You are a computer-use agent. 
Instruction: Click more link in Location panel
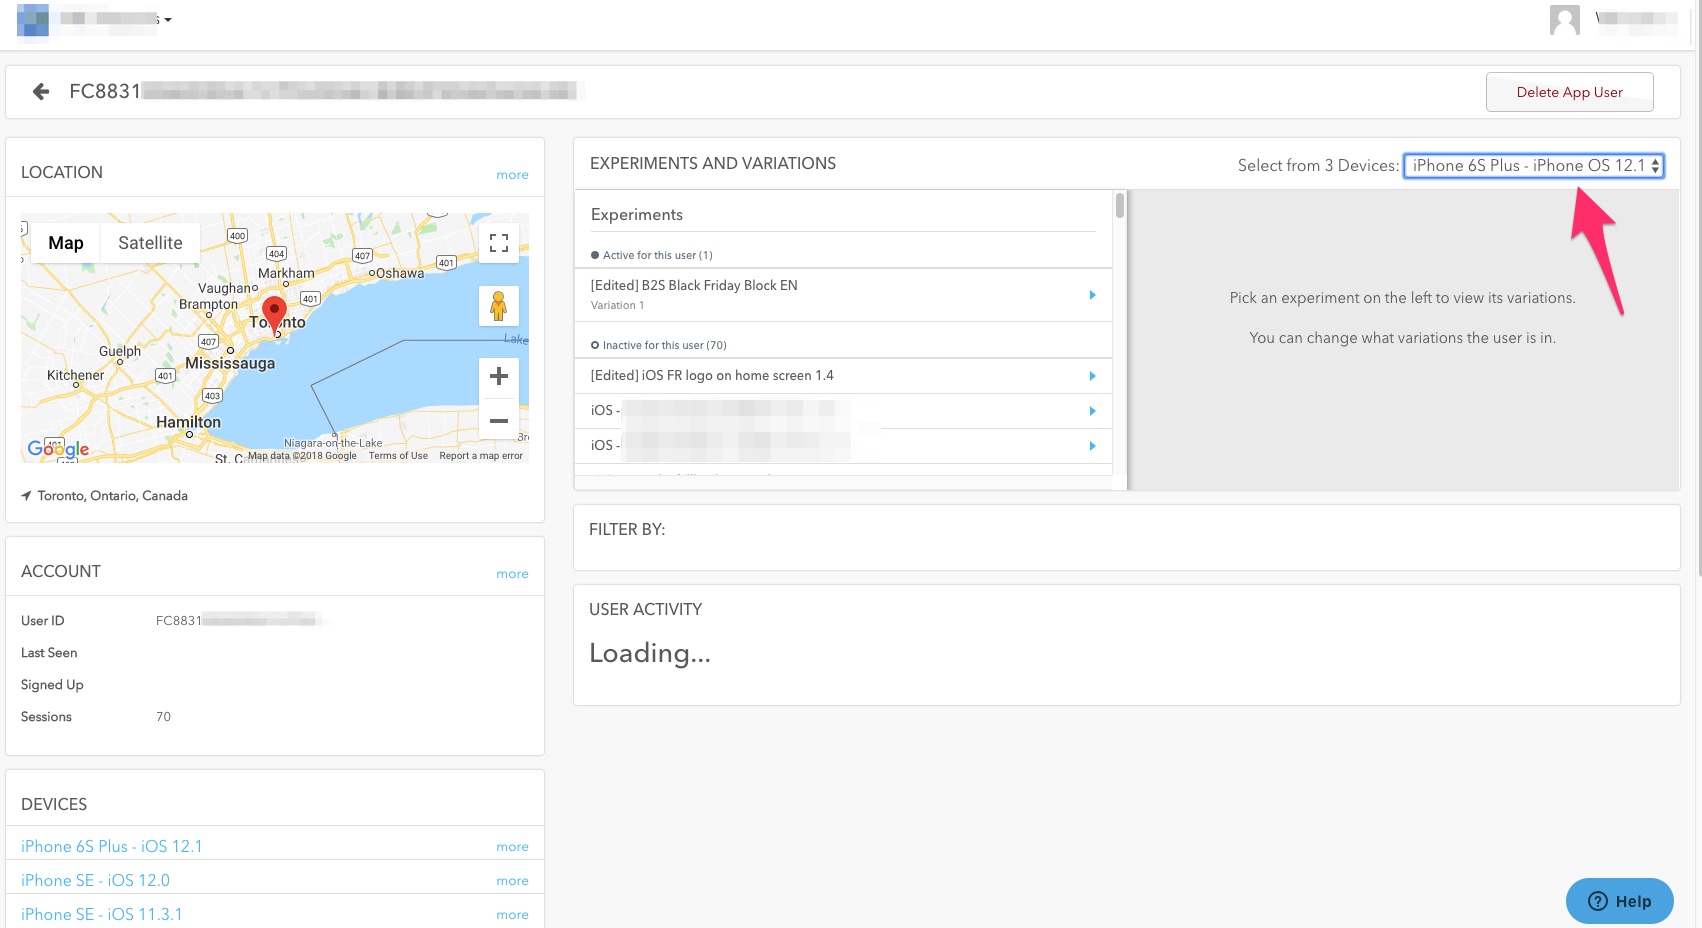512,175
